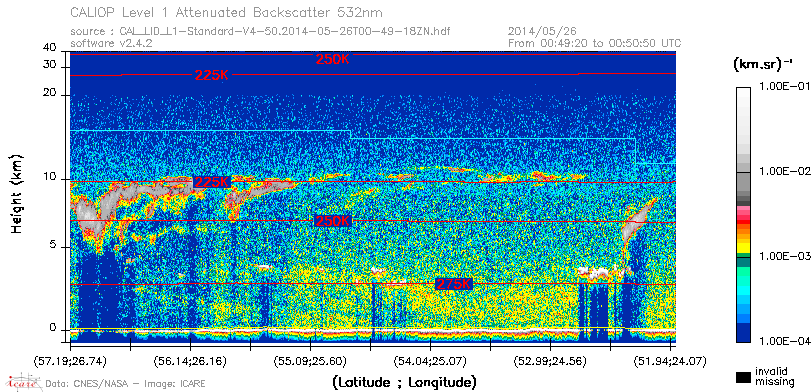Click the y-axis tick label '40'

tap(50, 48)
